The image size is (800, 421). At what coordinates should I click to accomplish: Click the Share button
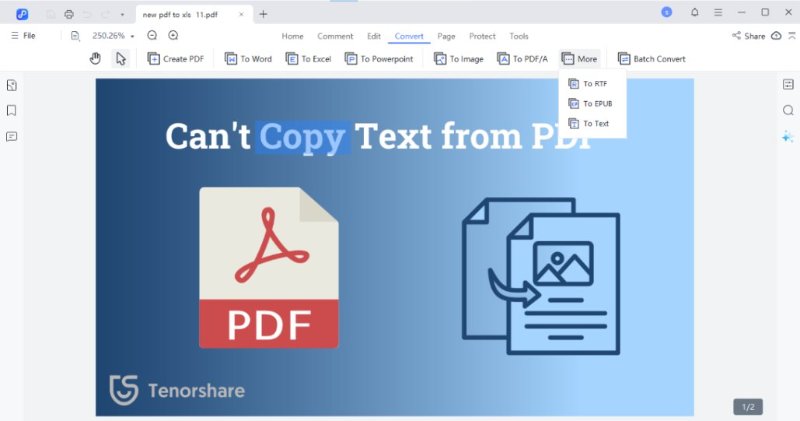click(748, 36)
